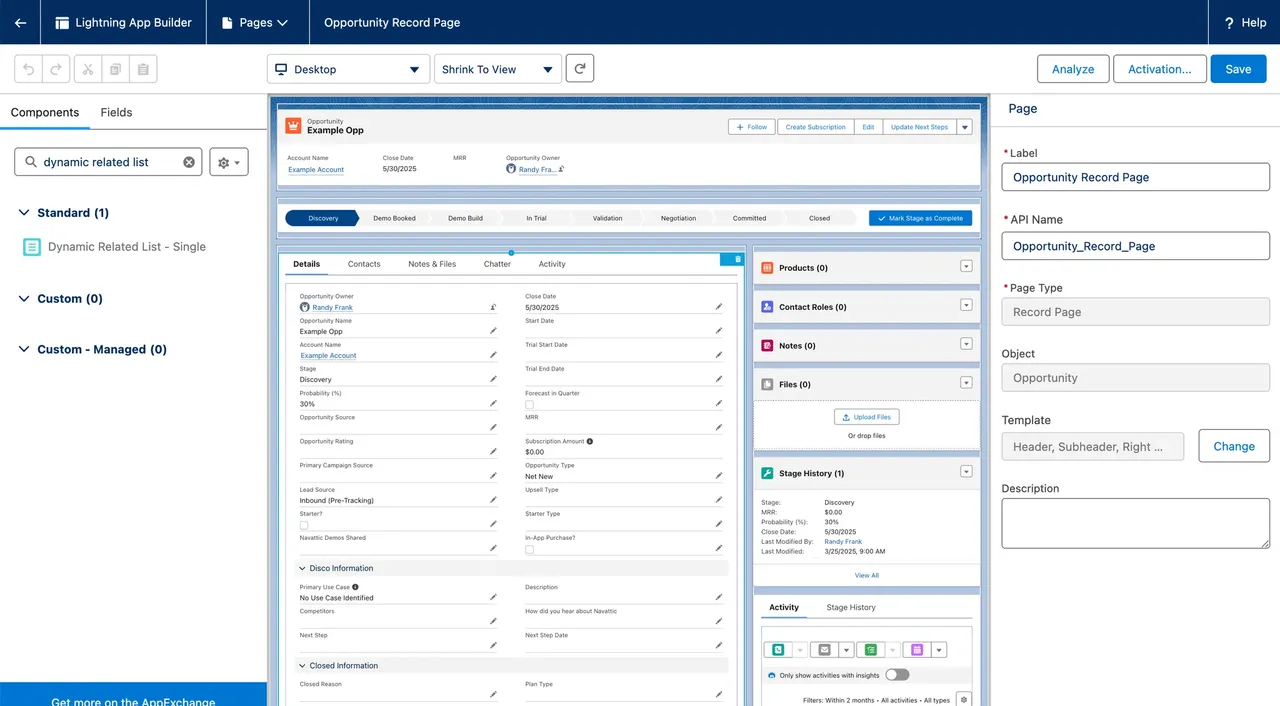Clear the component search with X icon
1280x706 pixels.
(x=189, y=162)
